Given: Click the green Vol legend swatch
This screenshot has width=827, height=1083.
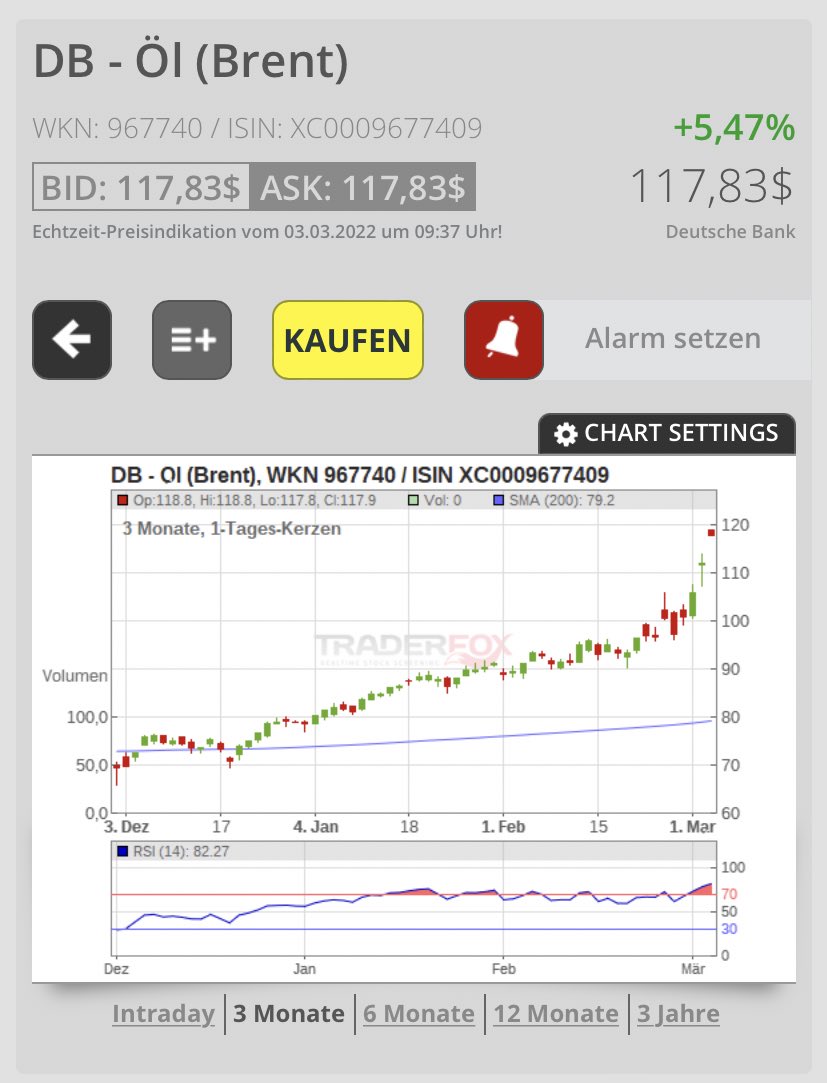Looking at the screenshot, I should point(413,500).
